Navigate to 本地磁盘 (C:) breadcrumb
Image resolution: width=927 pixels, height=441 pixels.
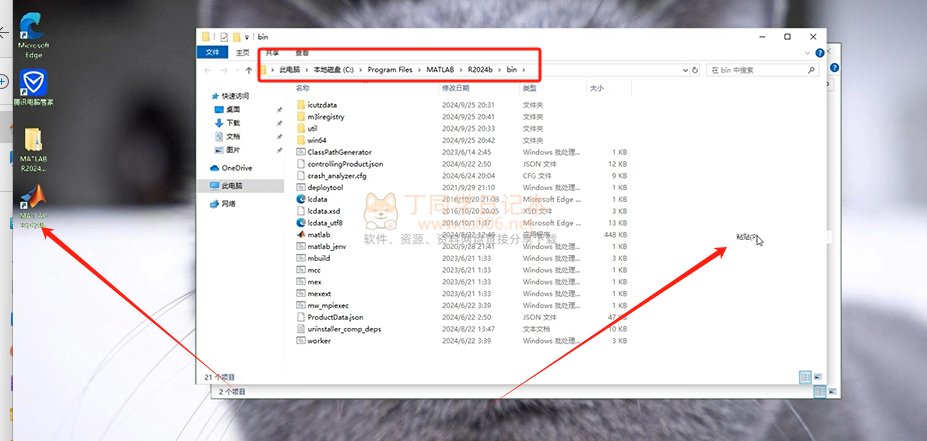click(333, 70)
